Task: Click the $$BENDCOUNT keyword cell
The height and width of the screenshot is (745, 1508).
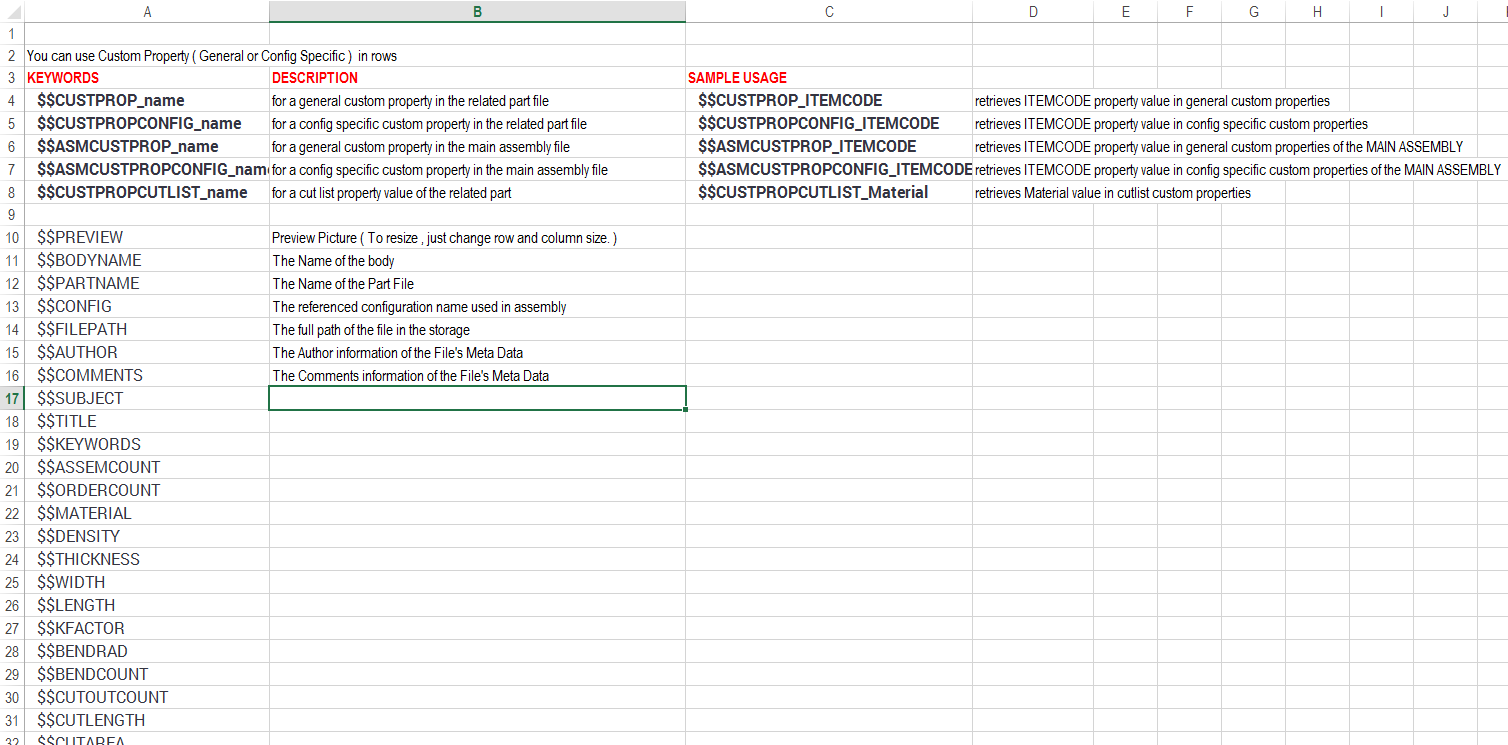Action: pos(147,674)
